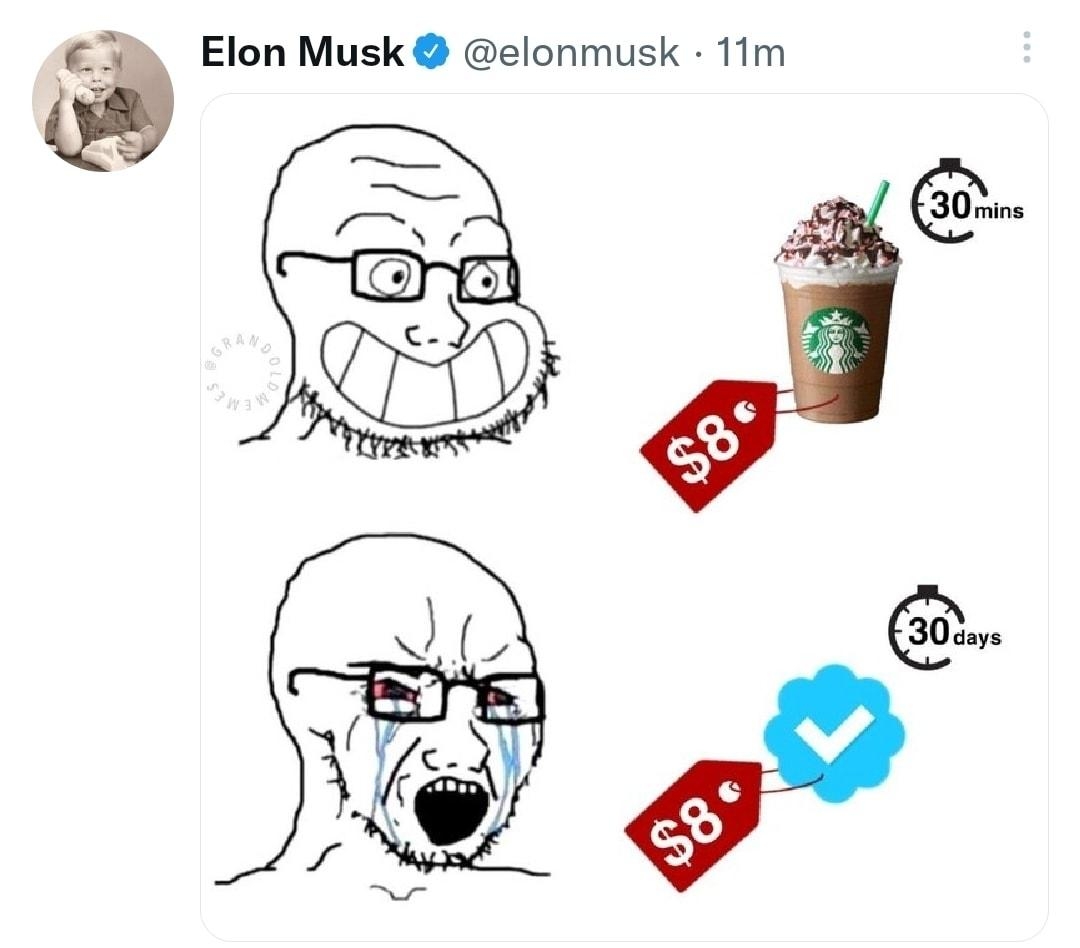Open Elon Musk's profile avatar photo
The height and width of the screenshot is (948, 1080).
point(103,101)
